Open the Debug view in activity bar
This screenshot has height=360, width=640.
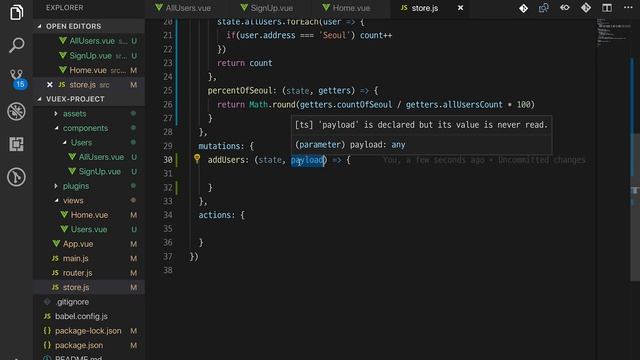[16, 111]
